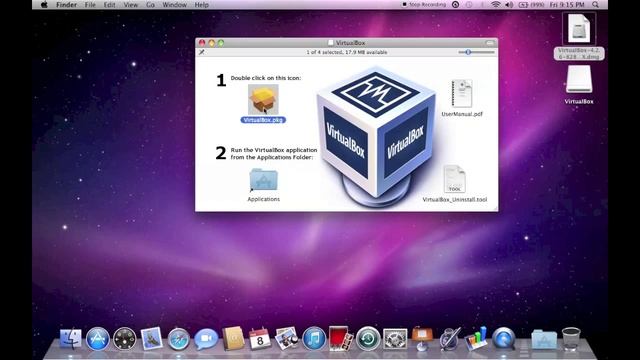Launch iTunes from the Dock

(313, 339)
